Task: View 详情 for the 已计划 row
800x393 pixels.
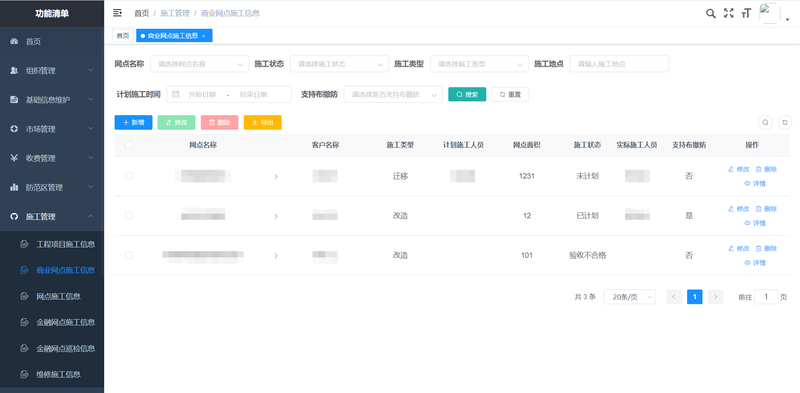Action: (x=755, y=224)
